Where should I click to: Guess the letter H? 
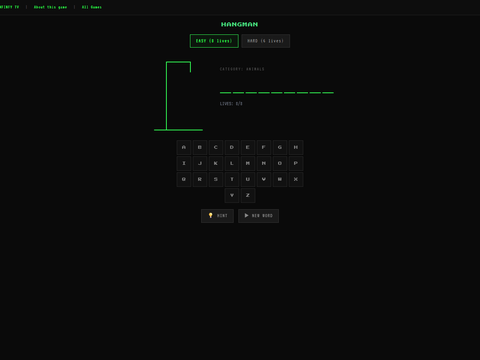pos(296,147)
